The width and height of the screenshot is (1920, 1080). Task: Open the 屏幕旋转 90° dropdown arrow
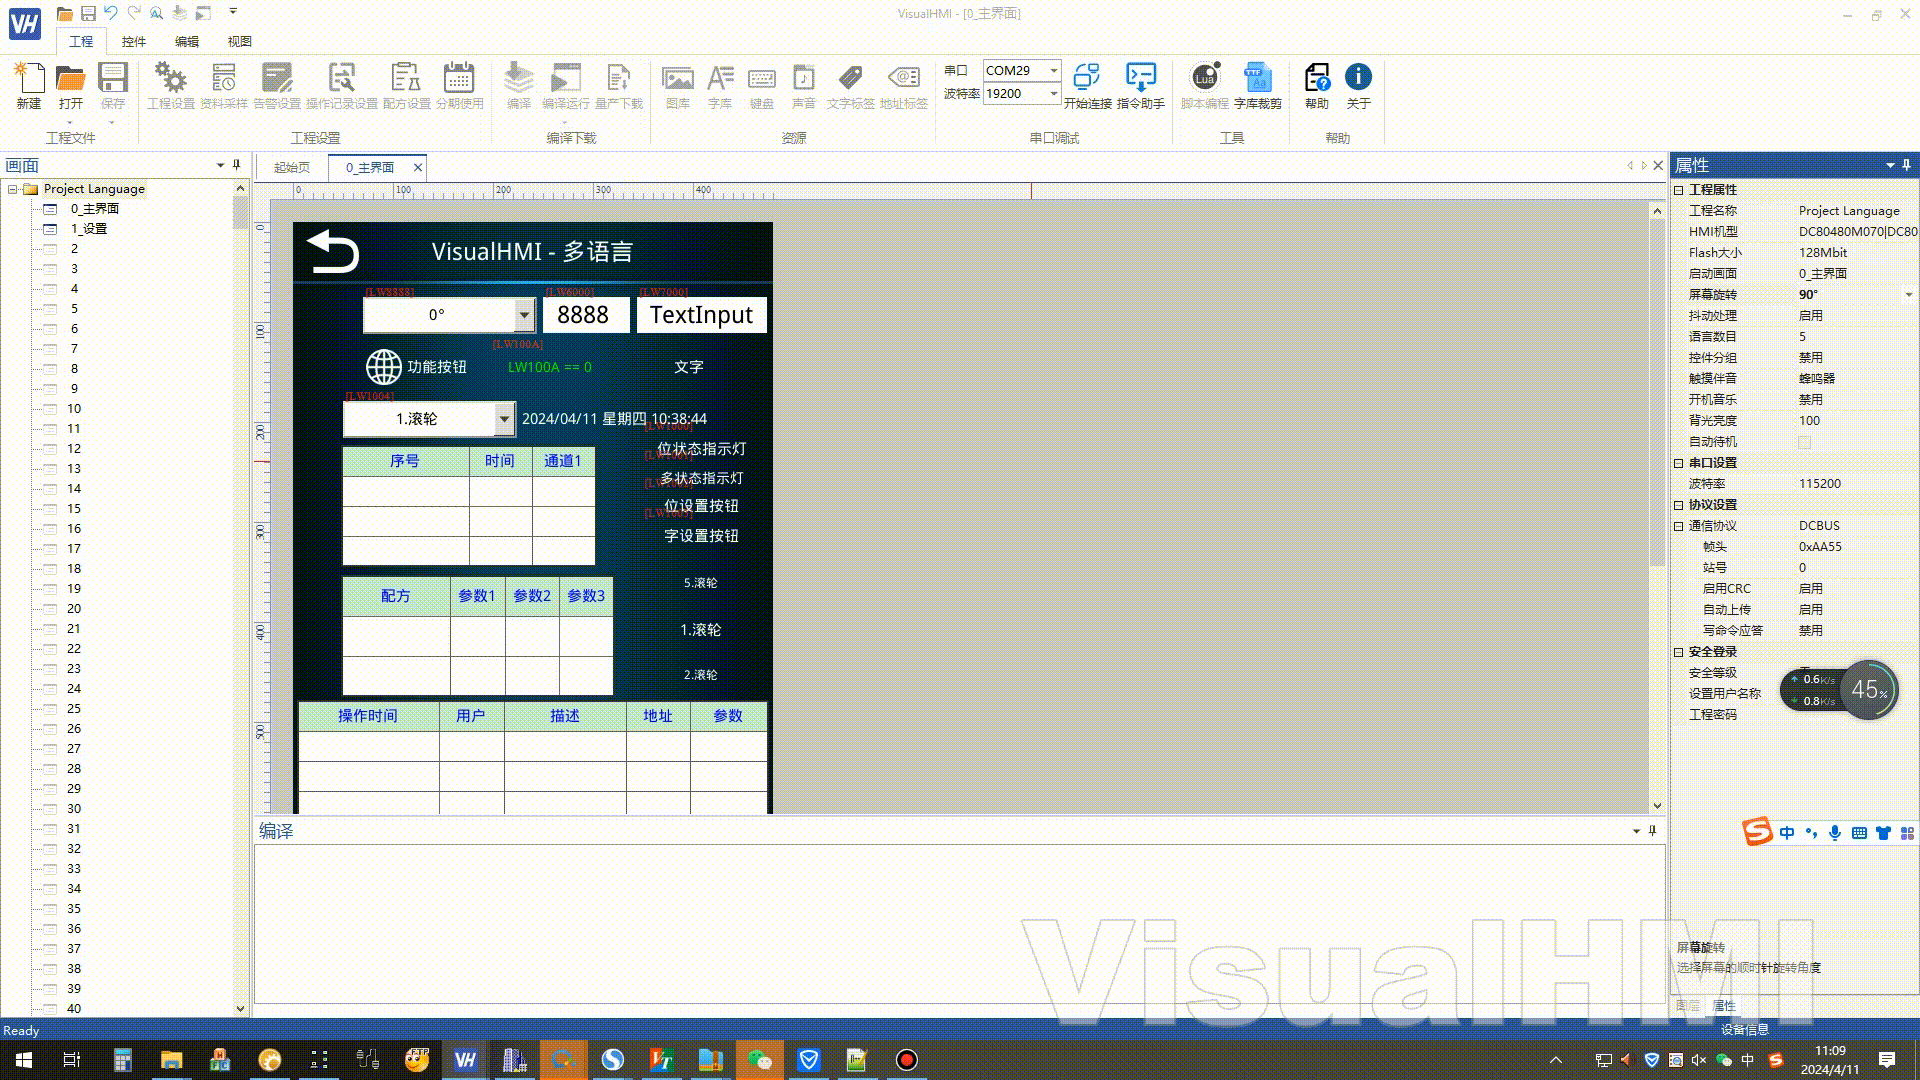(x=1908, y=295)
